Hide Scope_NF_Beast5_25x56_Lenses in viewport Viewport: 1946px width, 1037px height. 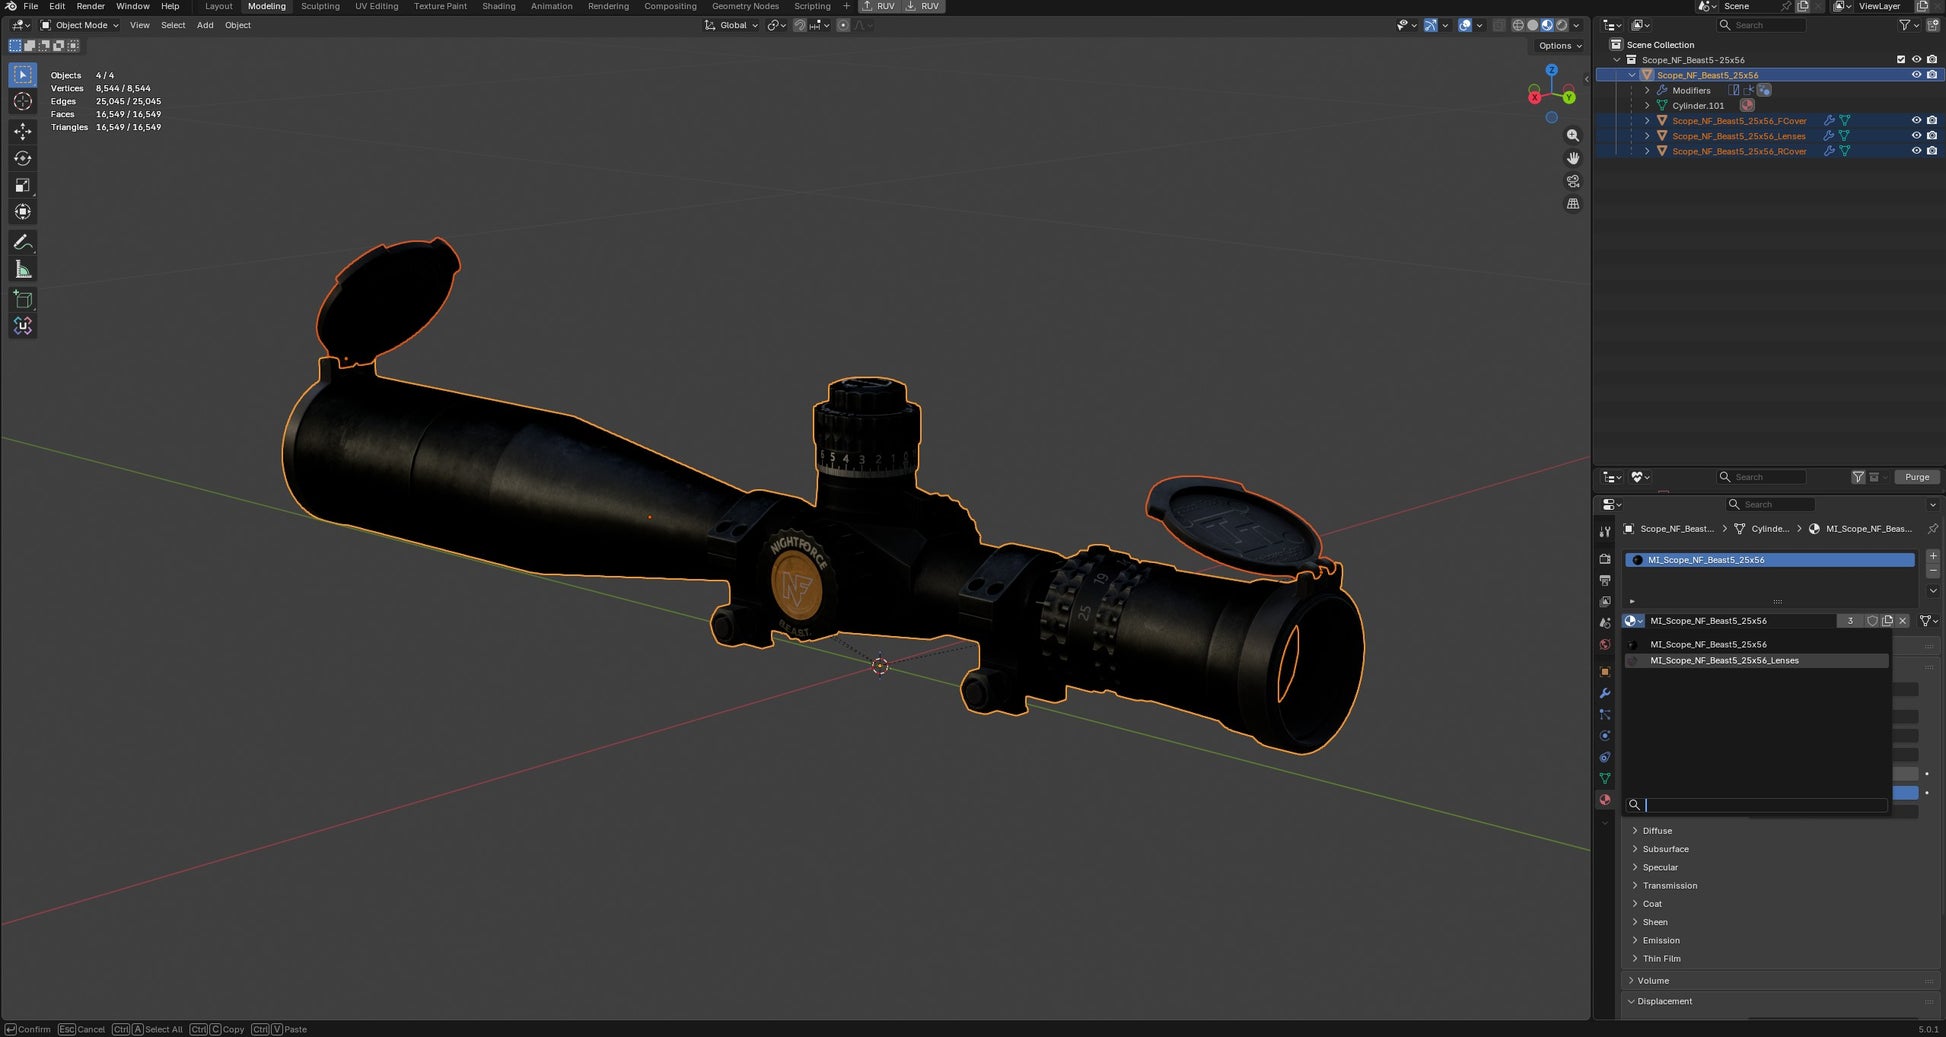tap(1916, 136)
